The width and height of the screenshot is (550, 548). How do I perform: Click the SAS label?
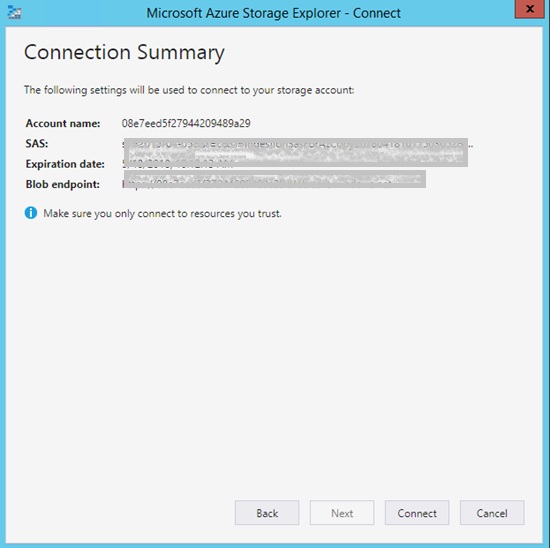(37, 143)
